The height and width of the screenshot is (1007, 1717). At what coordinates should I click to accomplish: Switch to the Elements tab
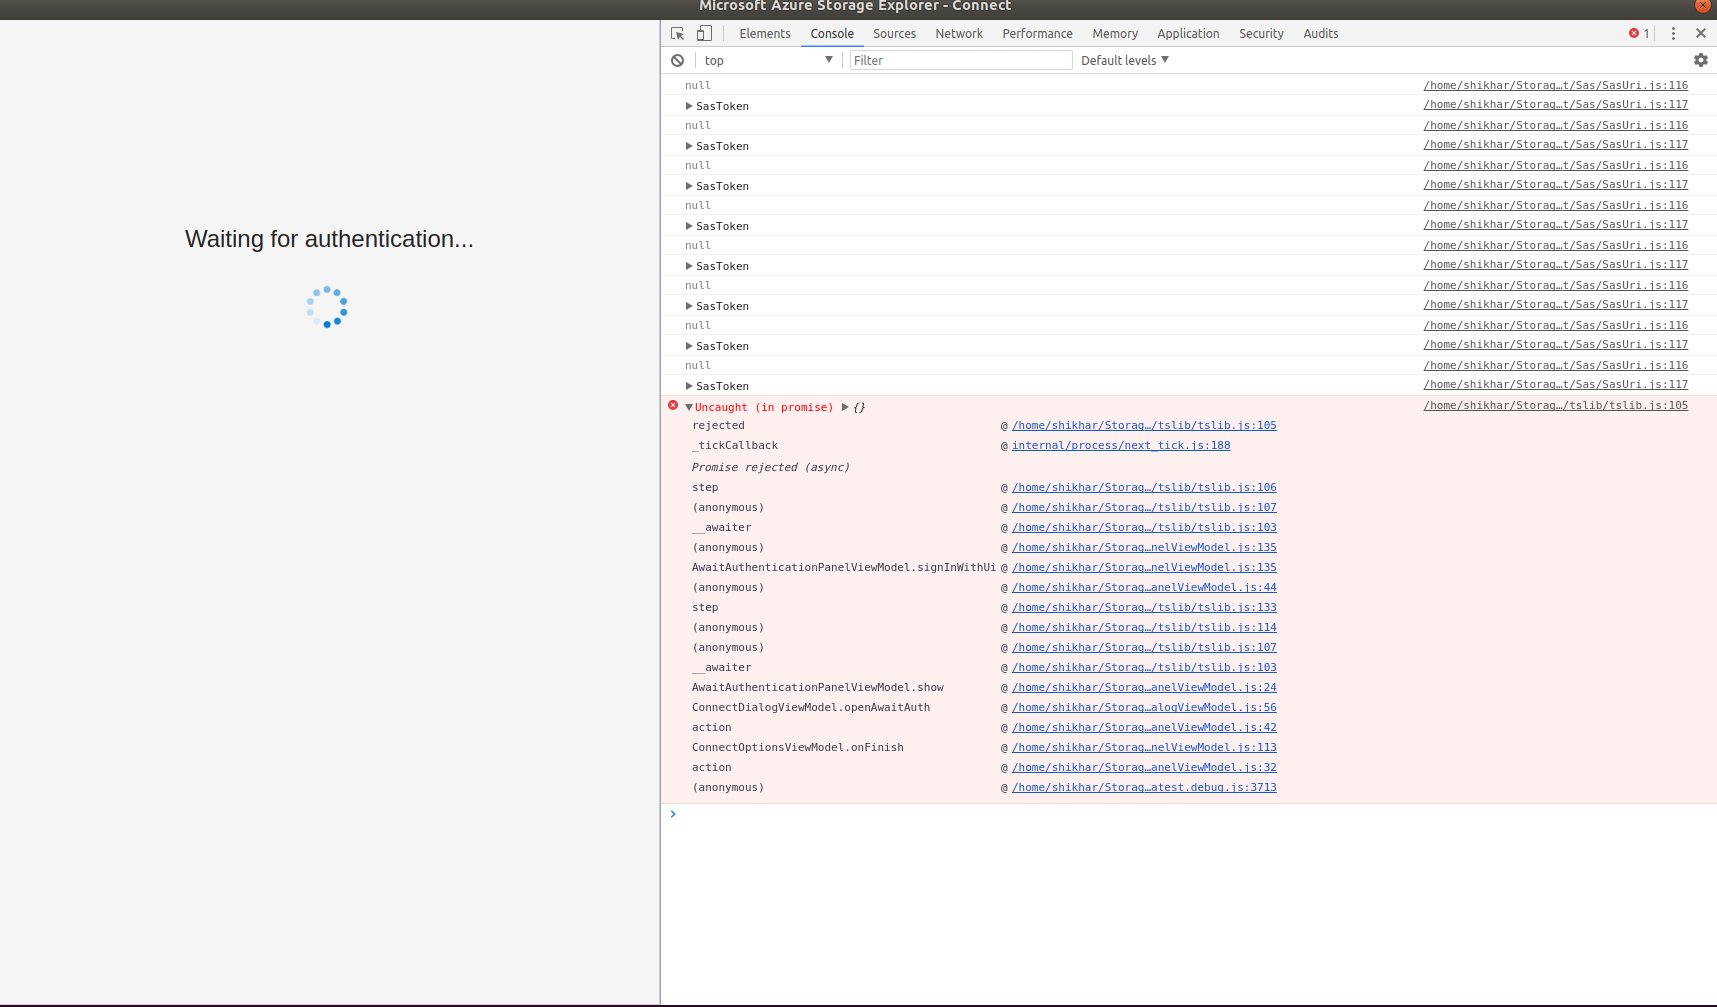click(765, 33)
